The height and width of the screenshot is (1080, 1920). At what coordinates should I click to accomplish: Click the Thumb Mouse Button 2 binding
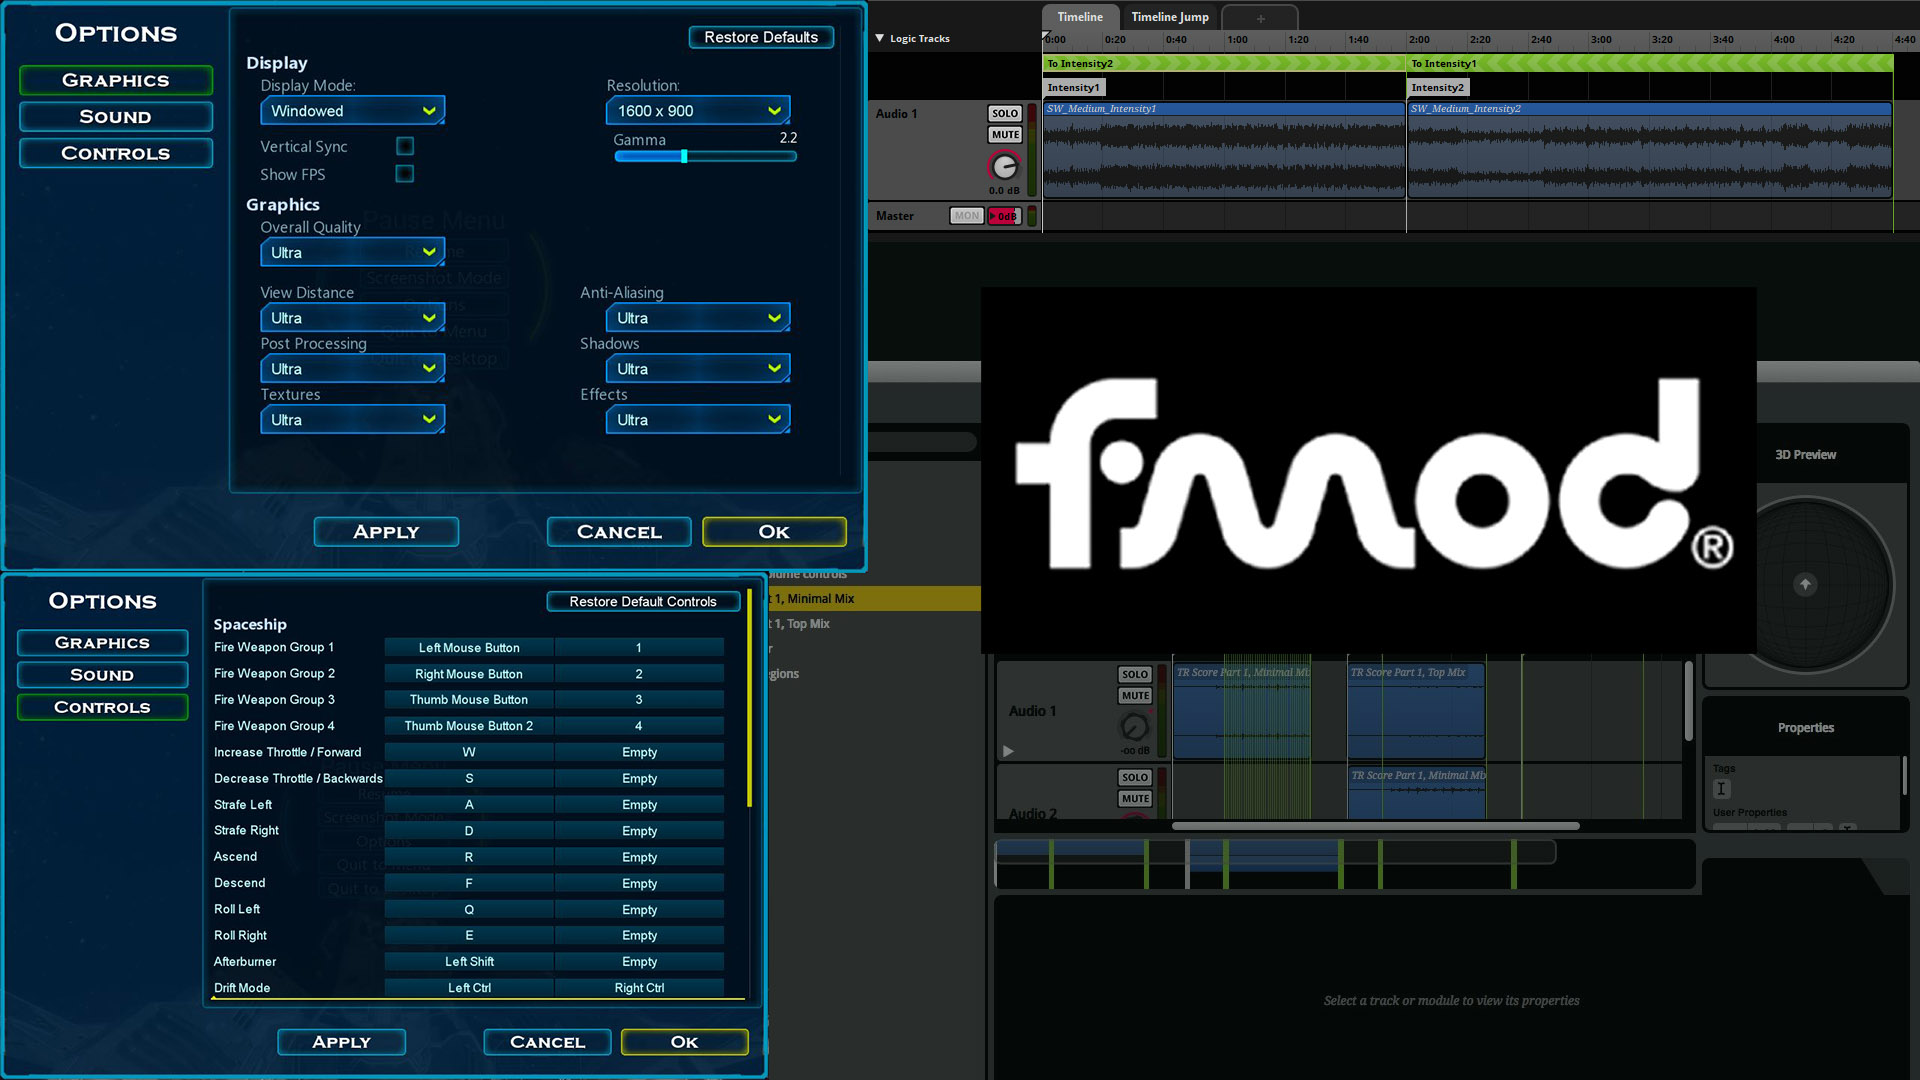tap(469, 726)
